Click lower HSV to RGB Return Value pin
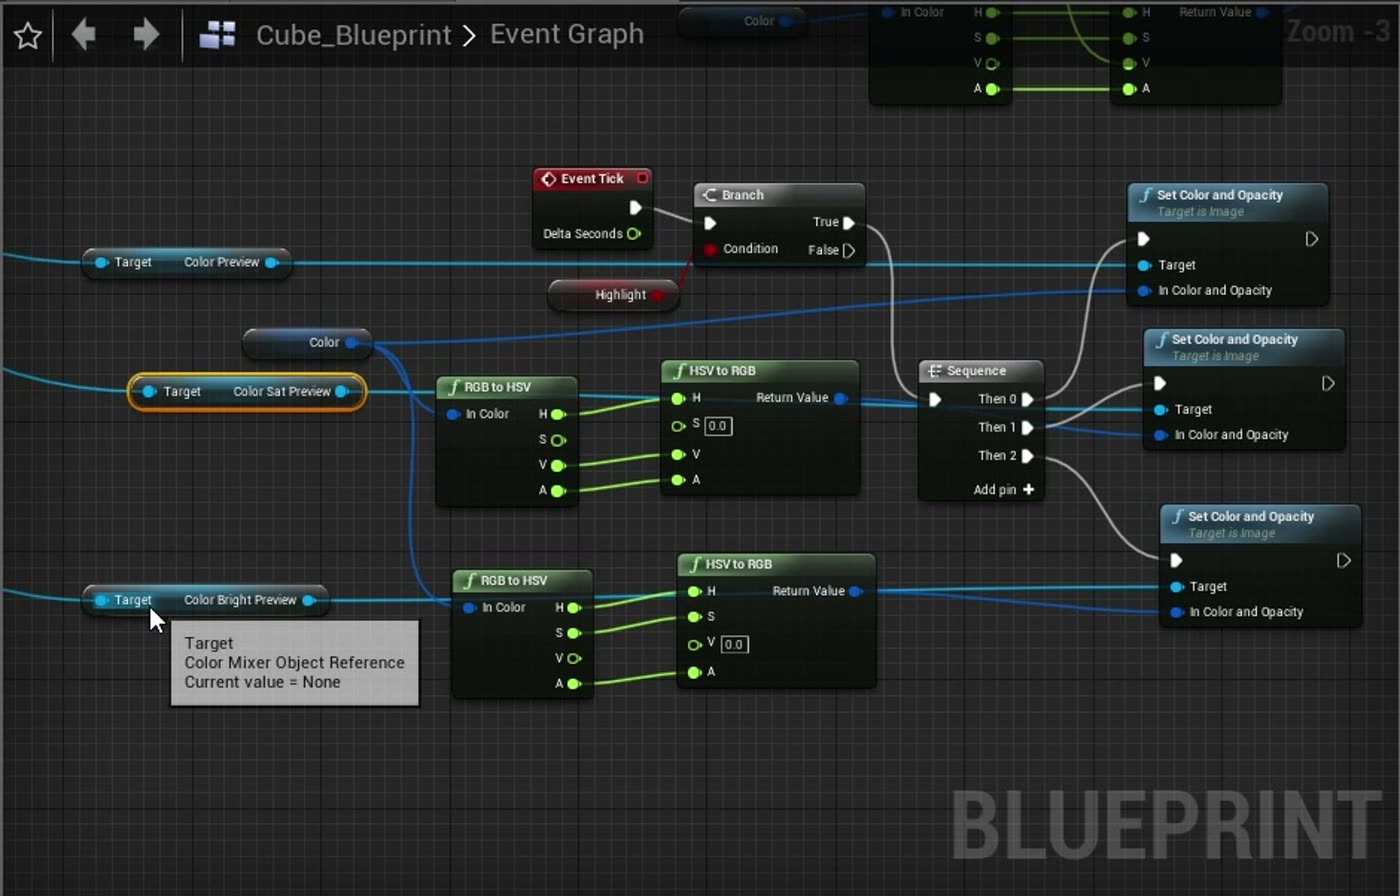Screen dimensions: 1400x896 pos(856,591)
